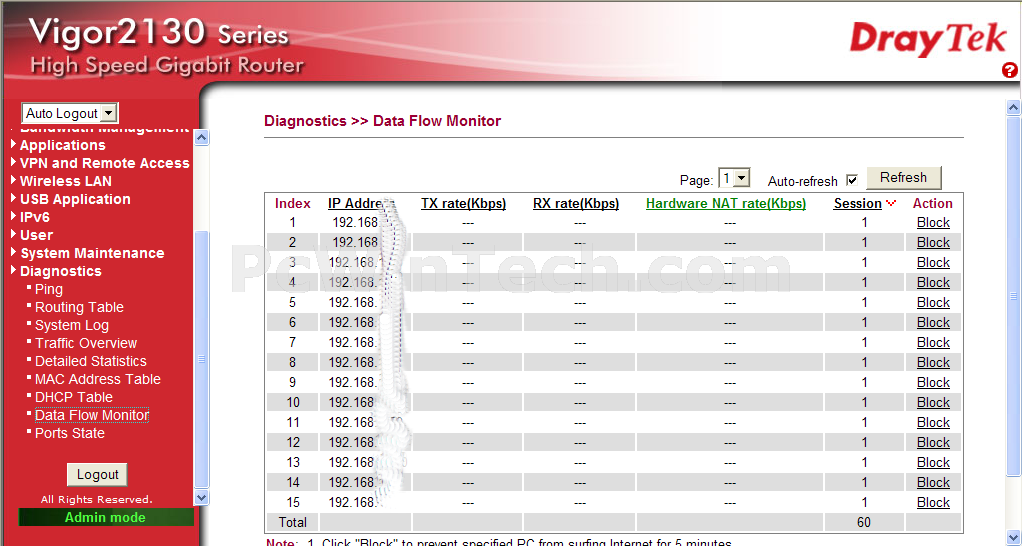Expand the IPv6 menu
This screenshot has width=1022, height=546.
point(35,217)
